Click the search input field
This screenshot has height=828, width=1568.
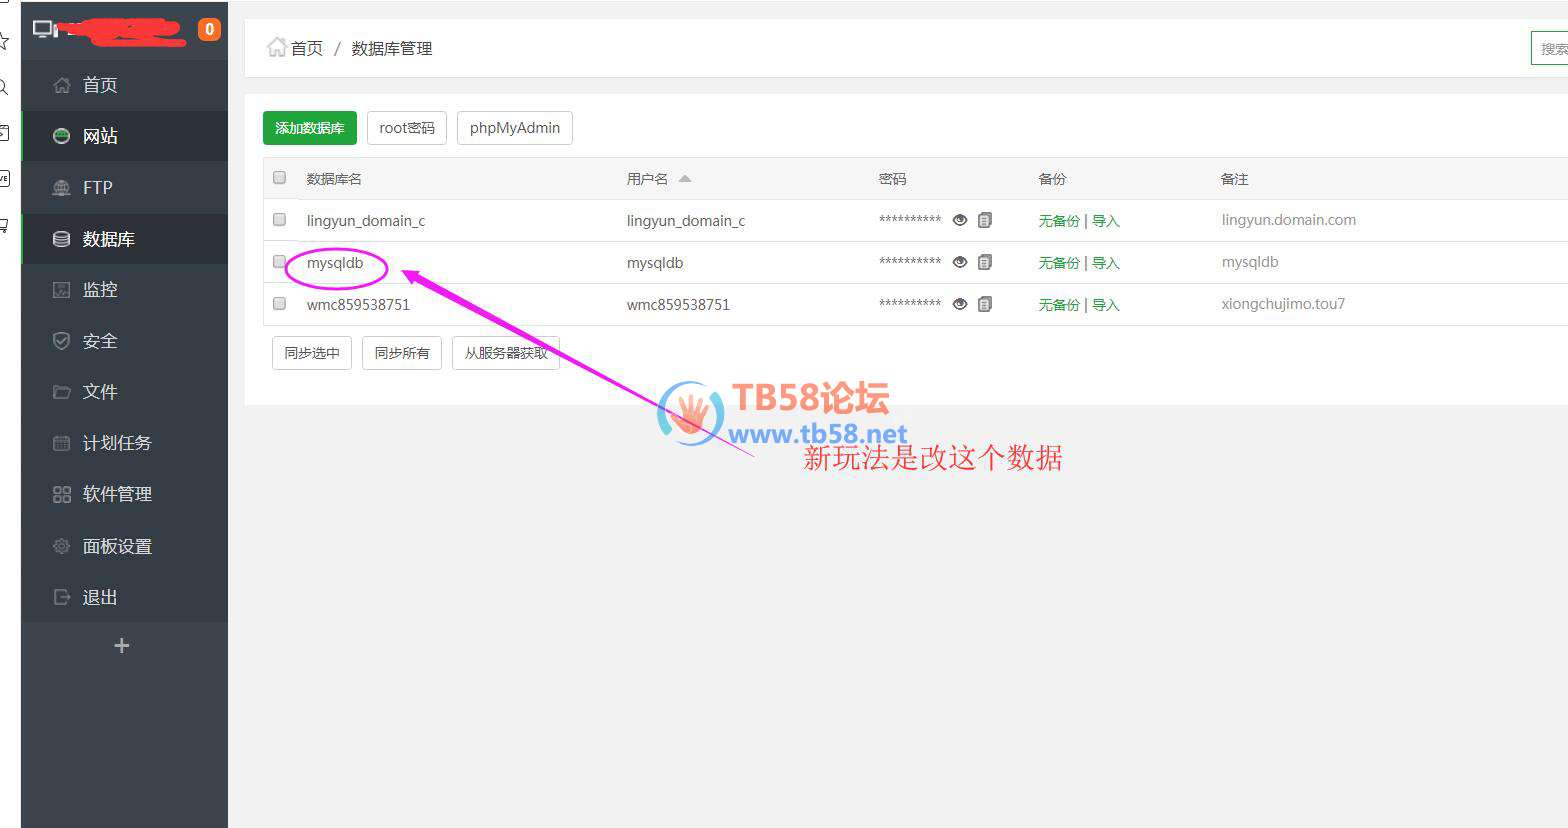click(x=1550, y=48)
